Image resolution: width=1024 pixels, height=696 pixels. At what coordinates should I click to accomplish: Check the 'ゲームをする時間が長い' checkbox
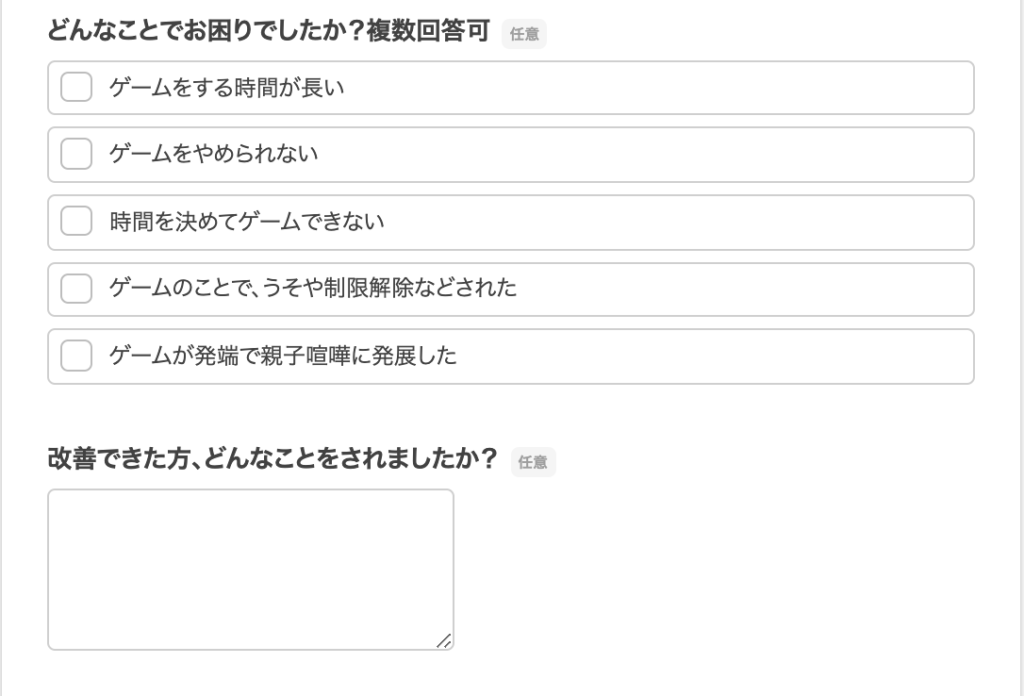click(76, 87)
